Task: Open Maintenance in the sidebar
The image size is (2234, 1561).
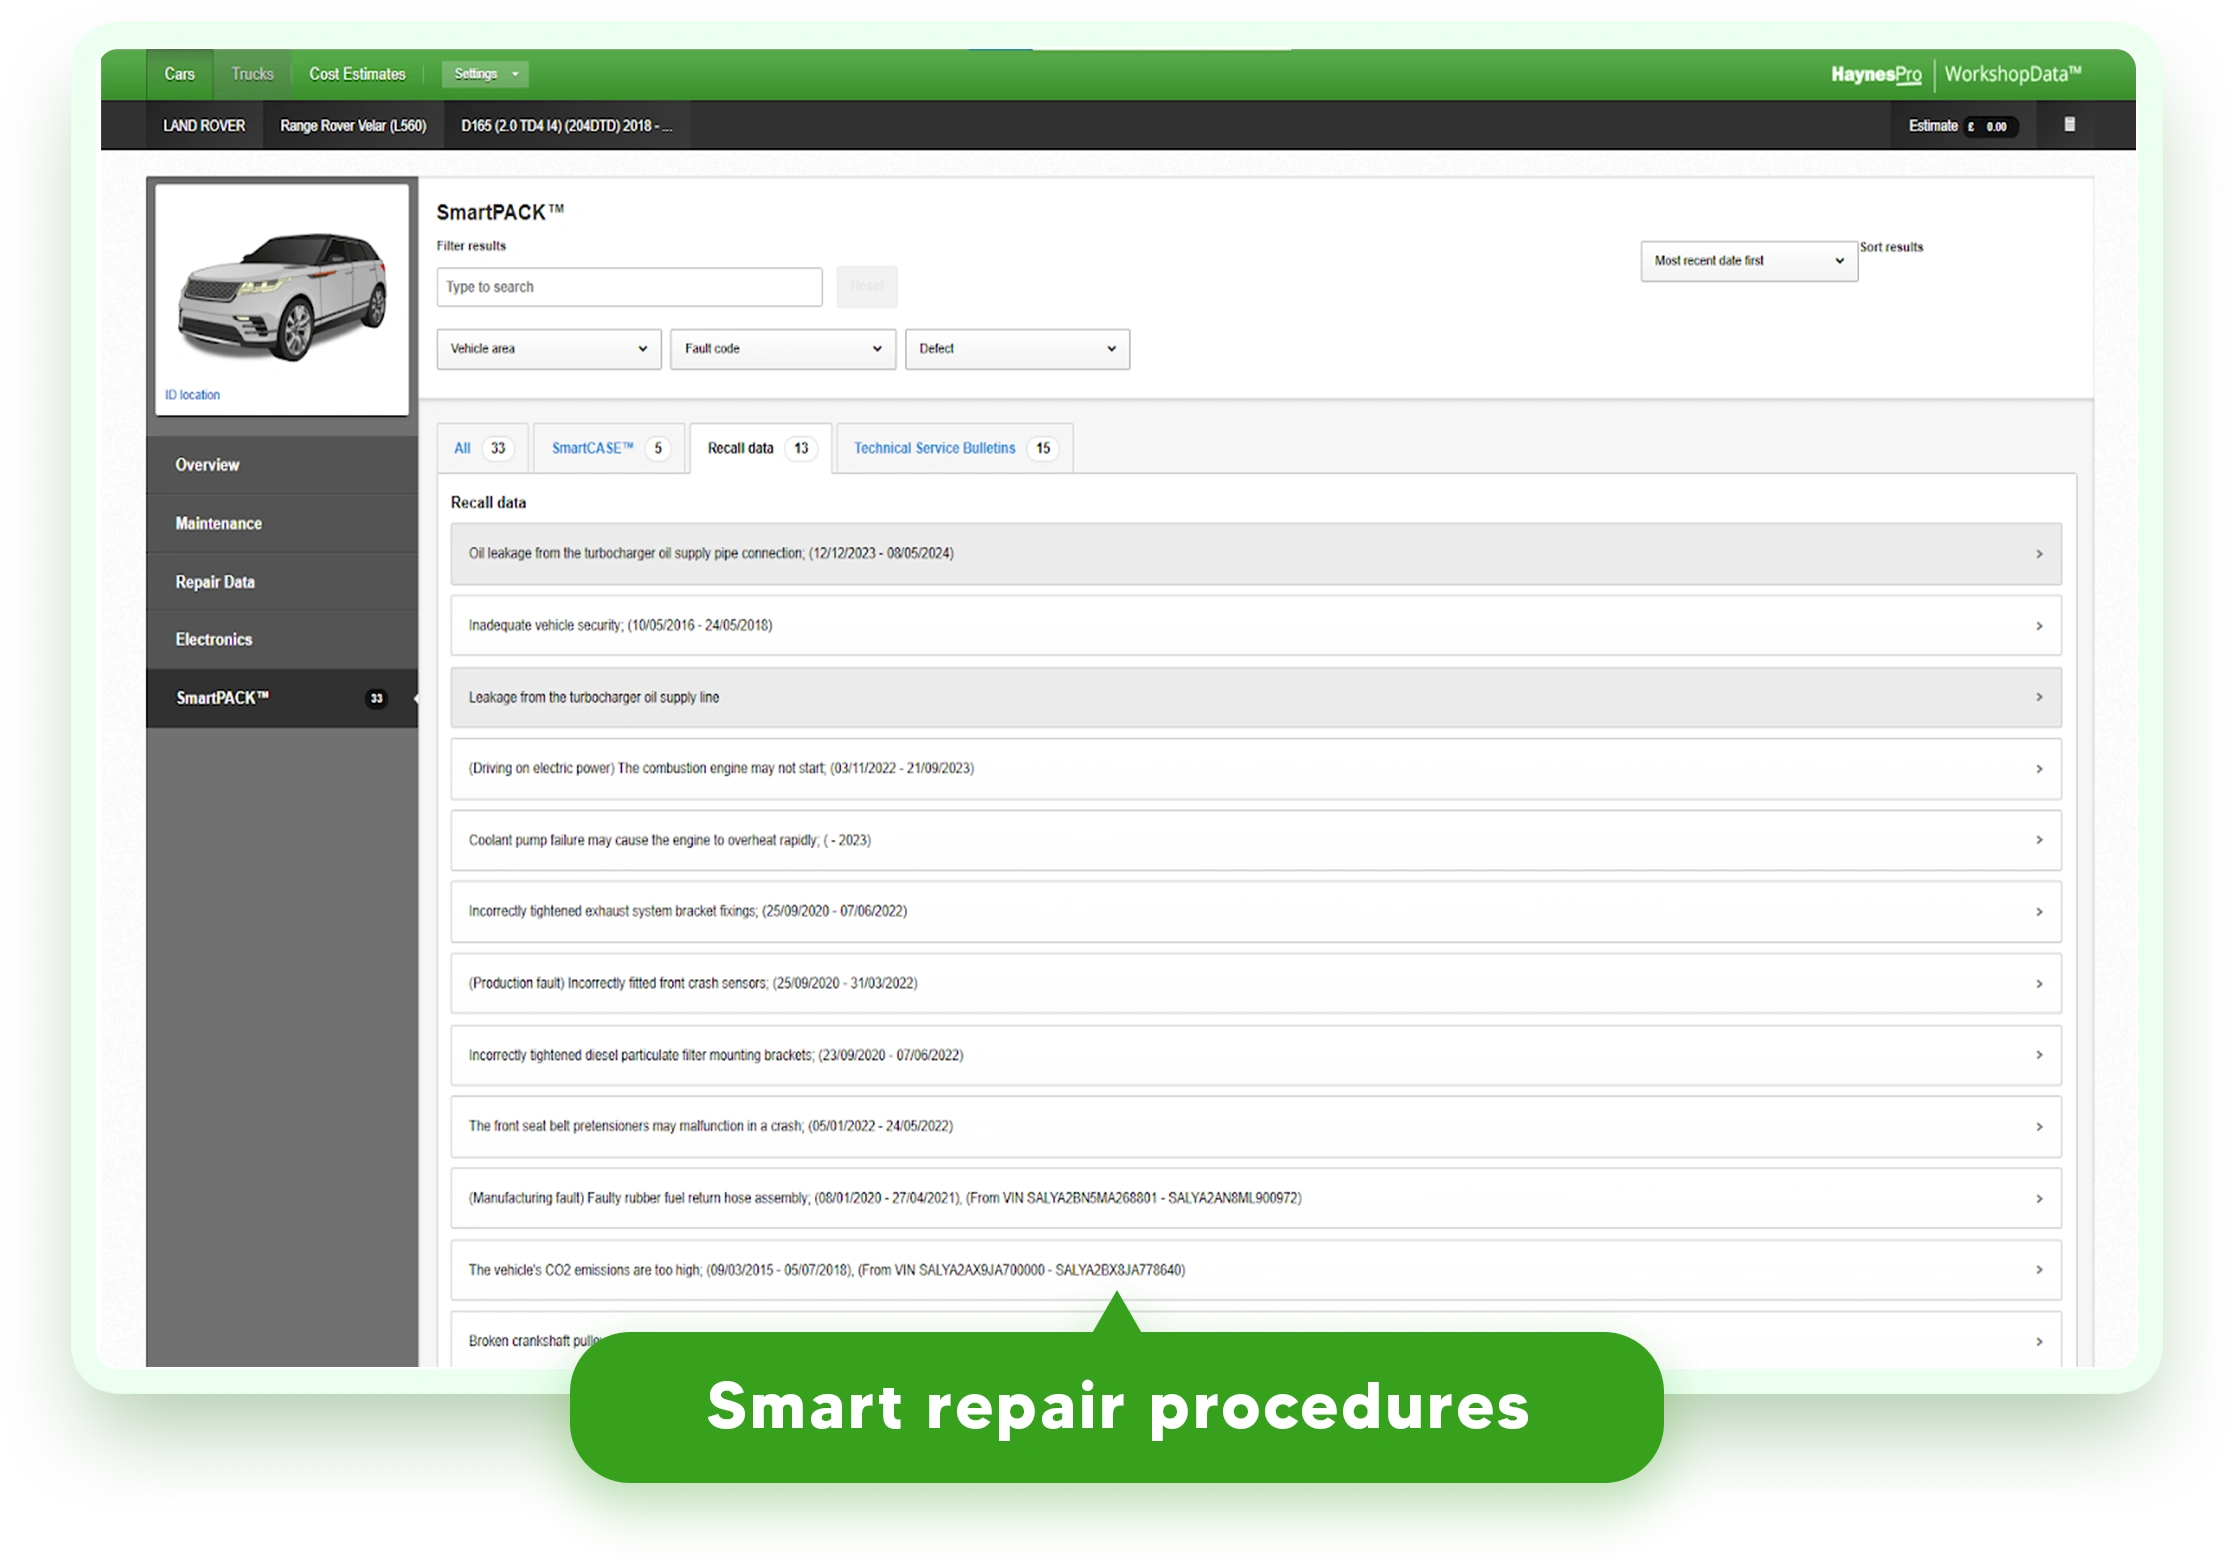Action: click(282, 523)
